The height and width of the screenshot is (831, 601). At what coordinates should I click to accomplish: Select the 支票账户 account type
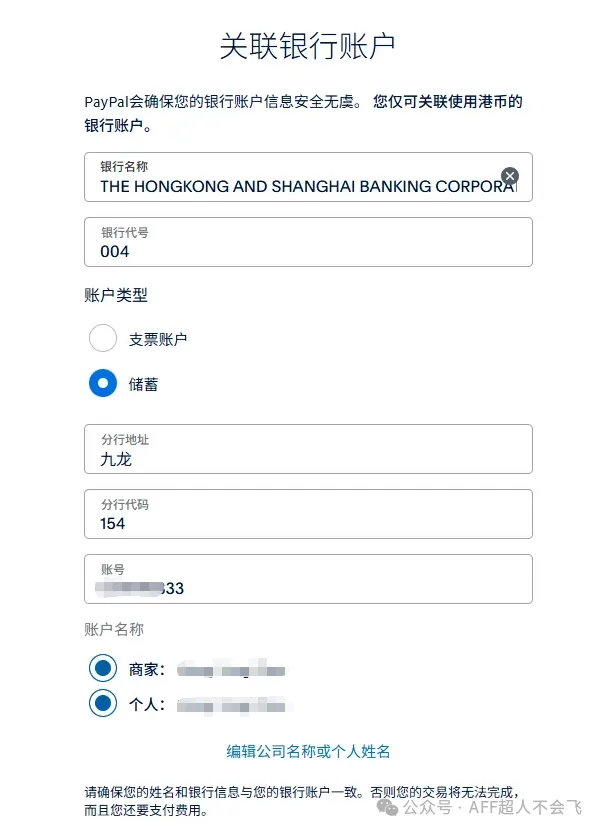pos(103,338)
